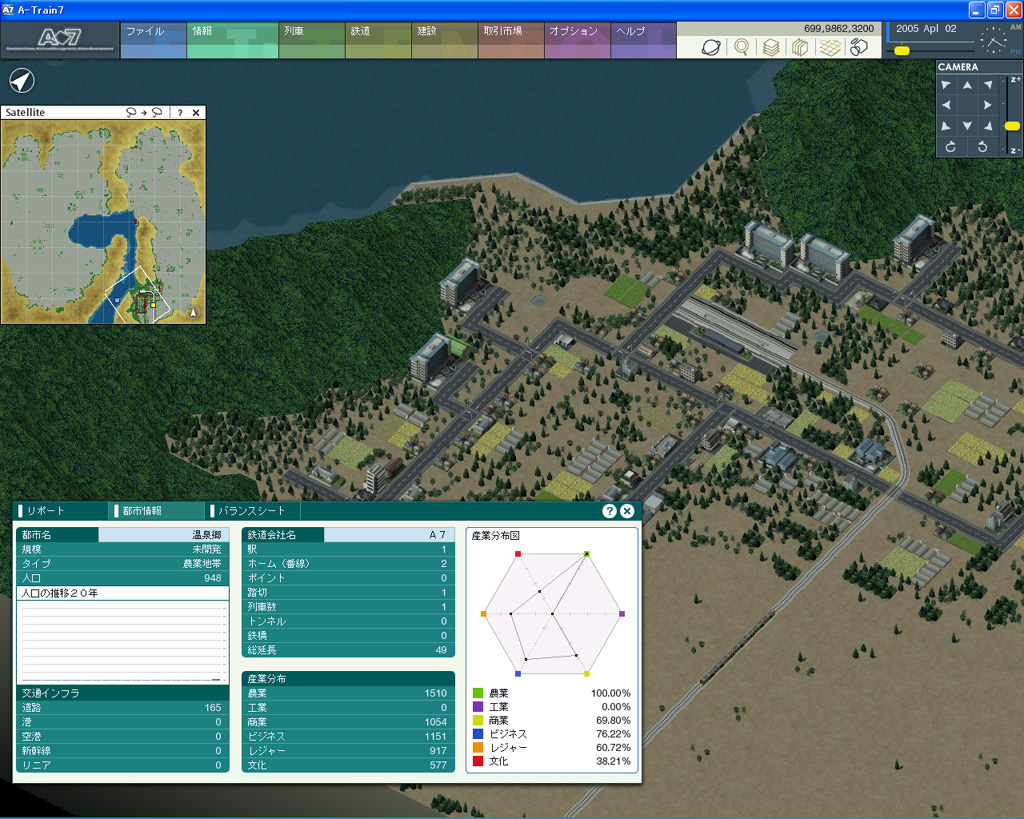Open the 情報 menu
Viewport: 1024px width, 819px height.
click(x=232, y=40)
